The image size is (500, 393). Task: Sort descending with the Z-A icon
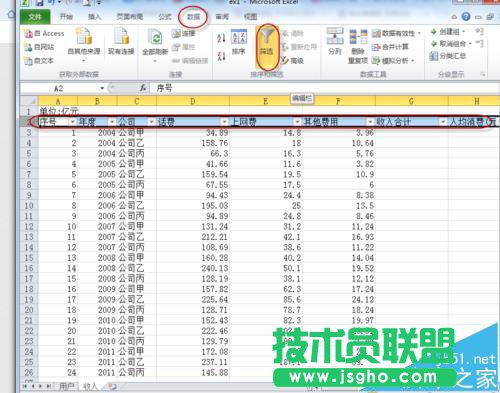221,56
